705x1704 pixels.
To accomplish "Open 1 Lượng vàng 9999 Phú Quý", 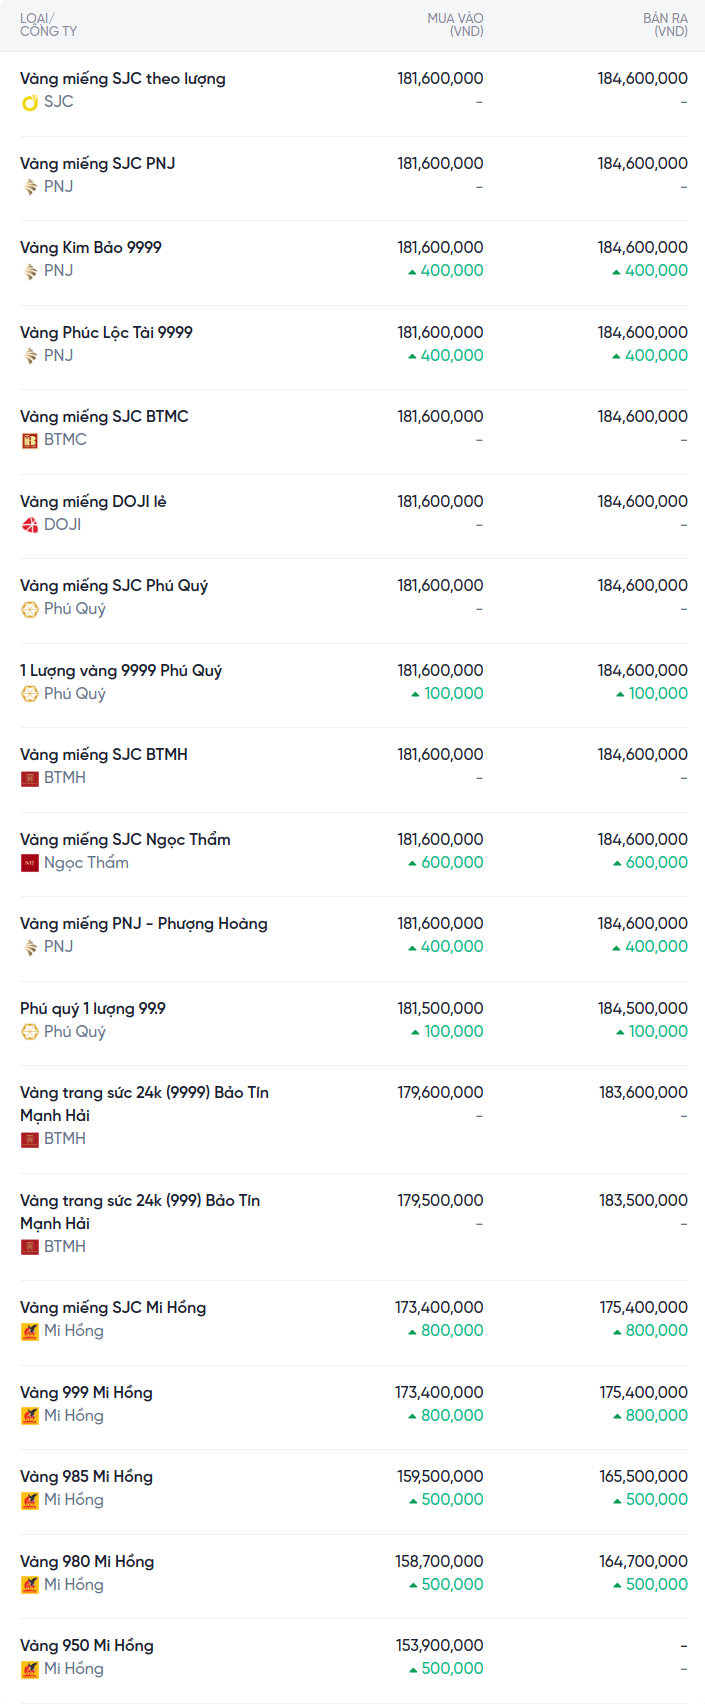I will coord(121,671).
